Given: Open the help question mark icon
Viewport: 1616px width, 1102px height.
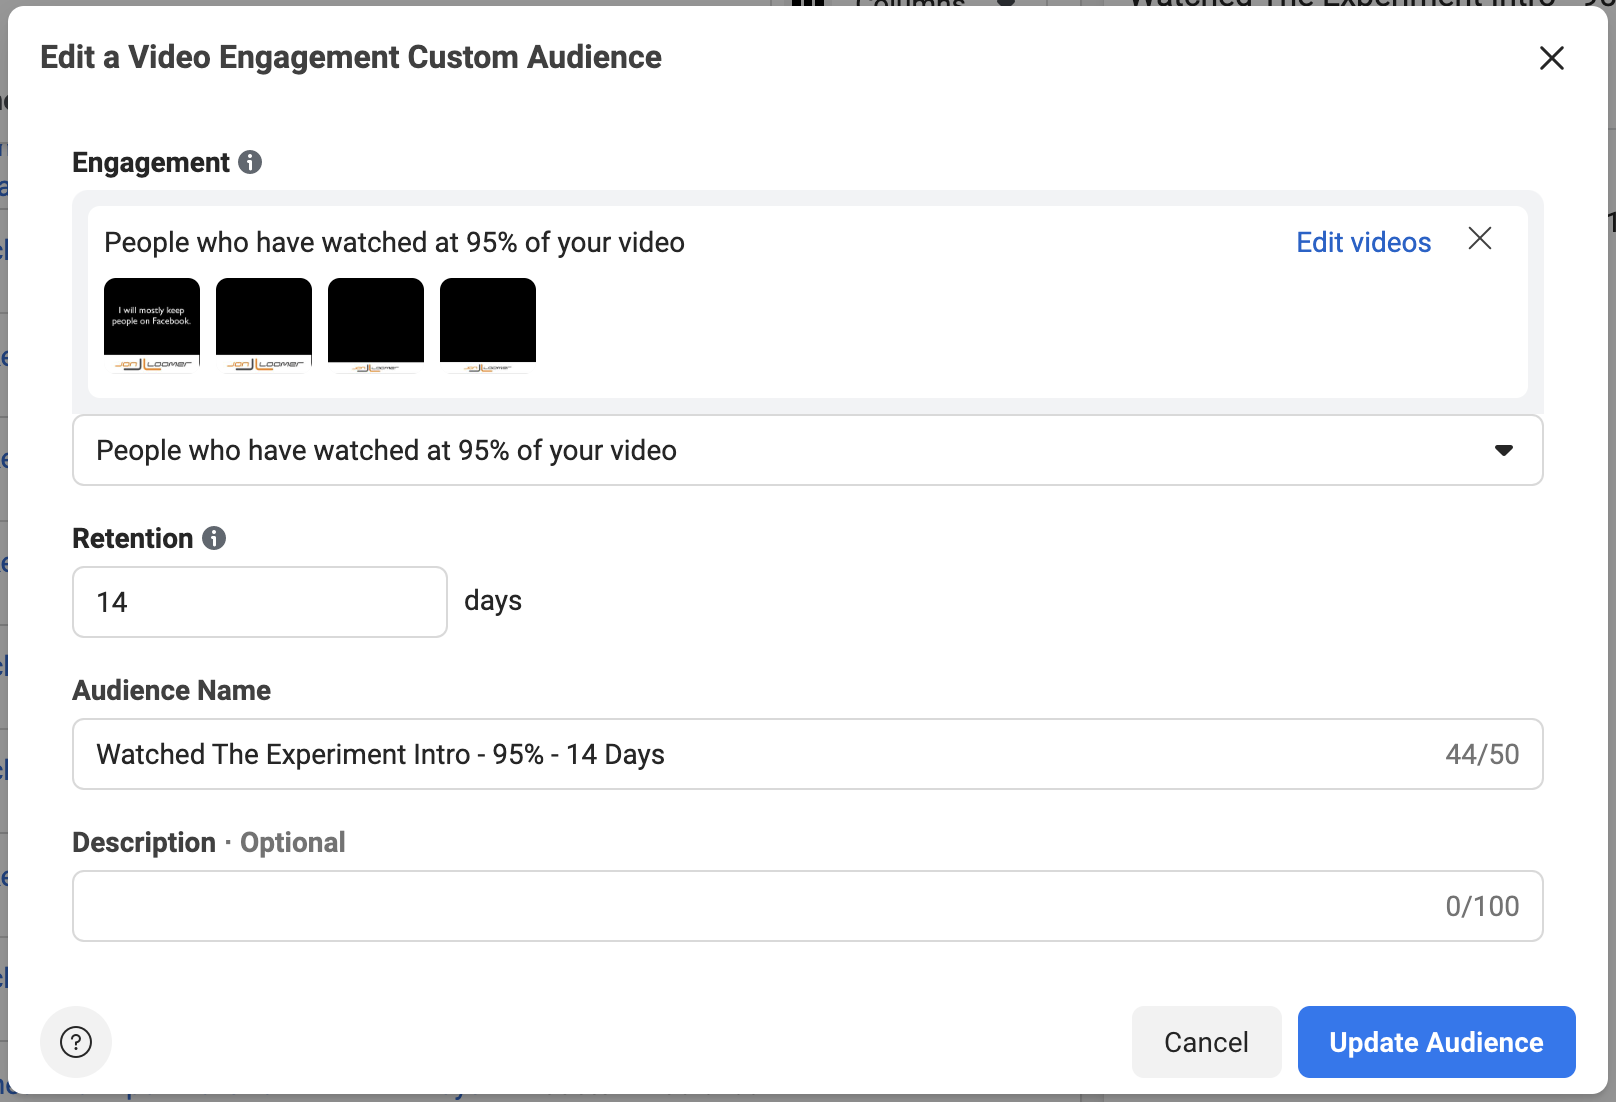Looking at the screenshot, I should pos(76,1042).
